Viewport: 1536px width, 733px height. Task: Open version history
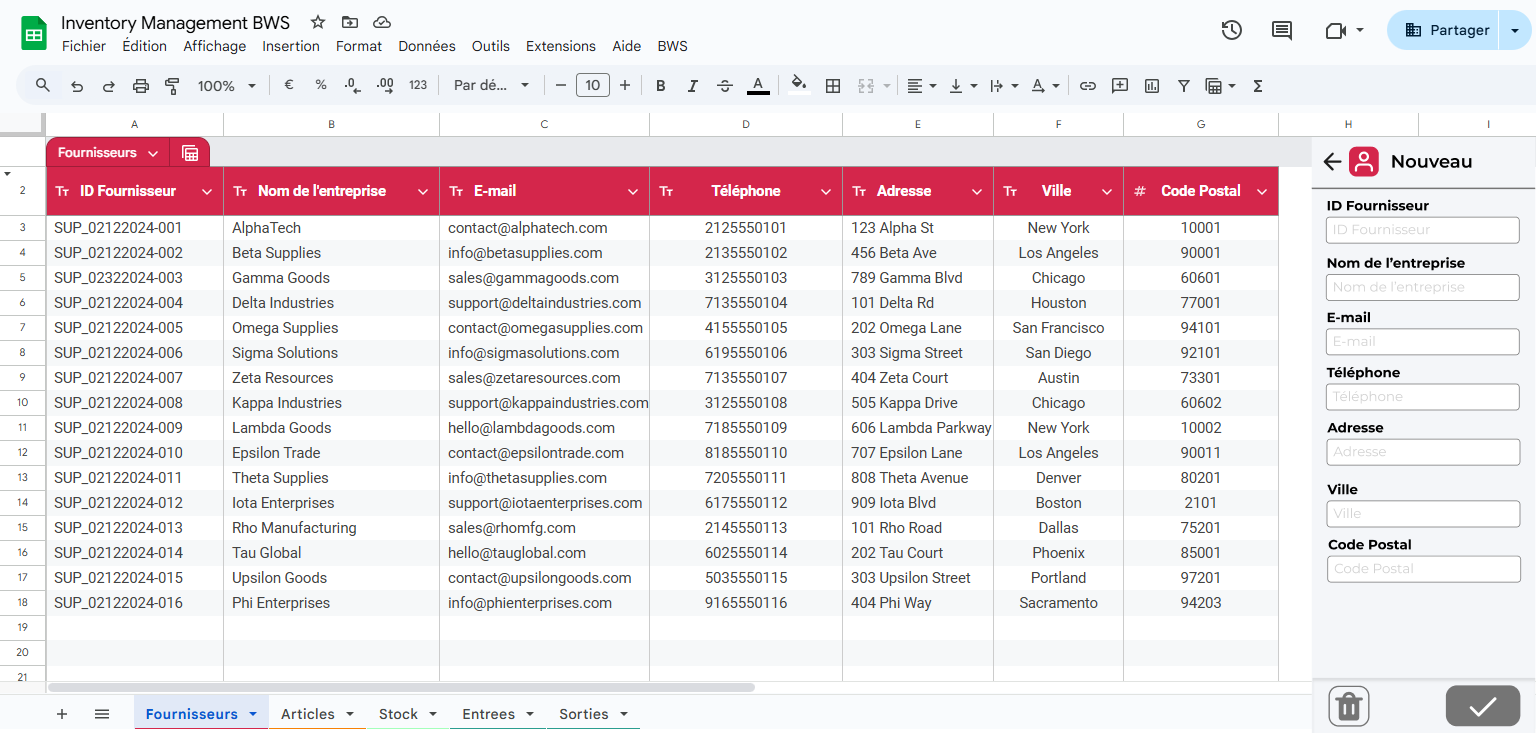coord(1232,30)
